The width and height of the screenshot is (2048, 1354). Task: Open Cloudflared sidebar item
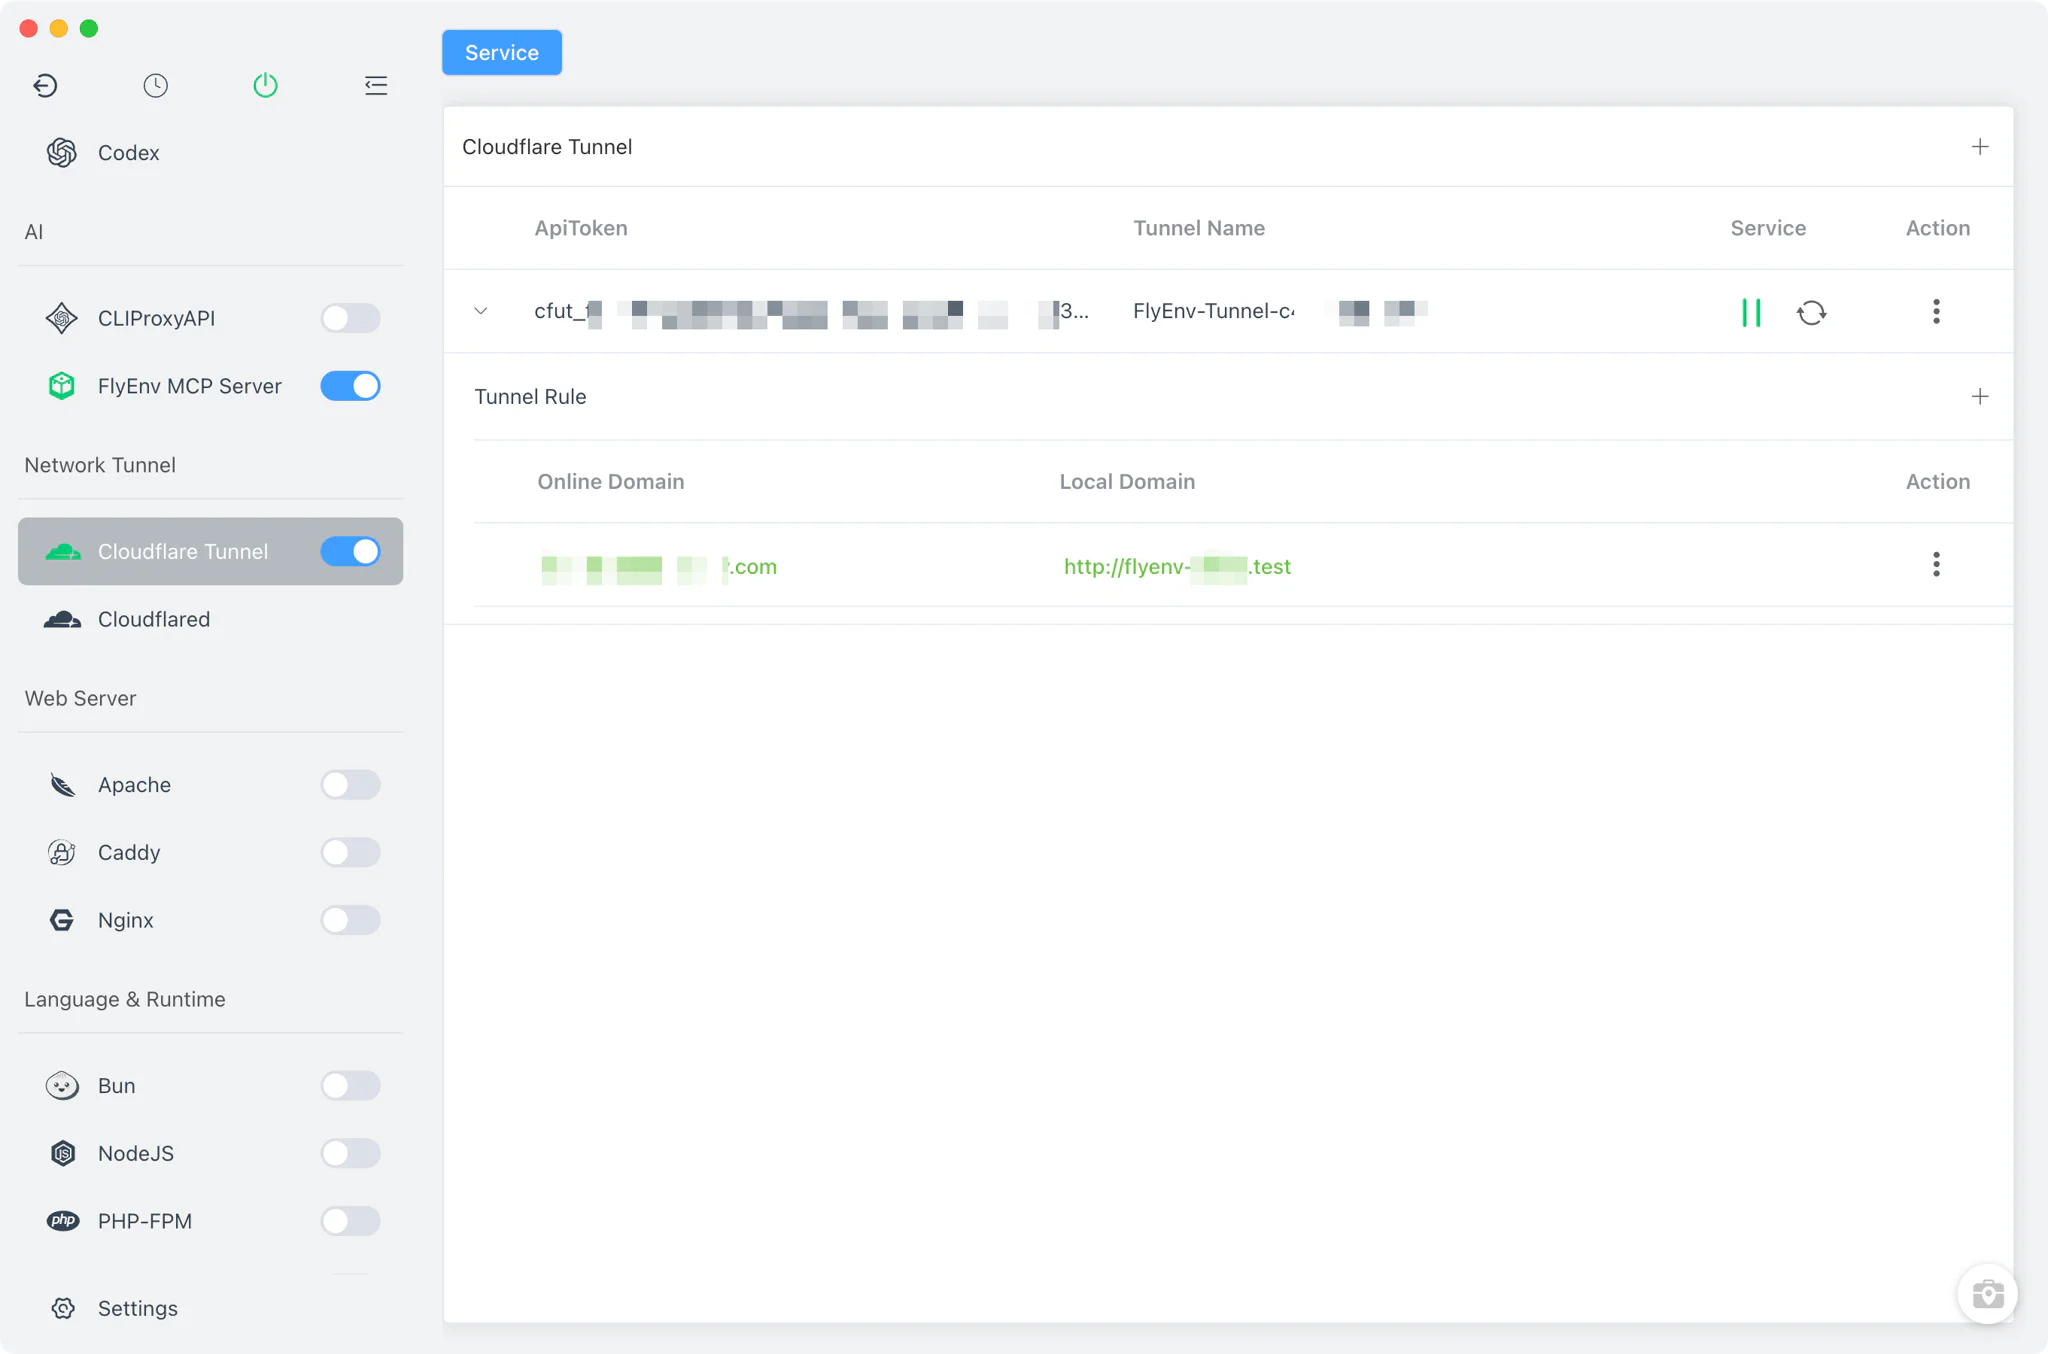point(210,619)
